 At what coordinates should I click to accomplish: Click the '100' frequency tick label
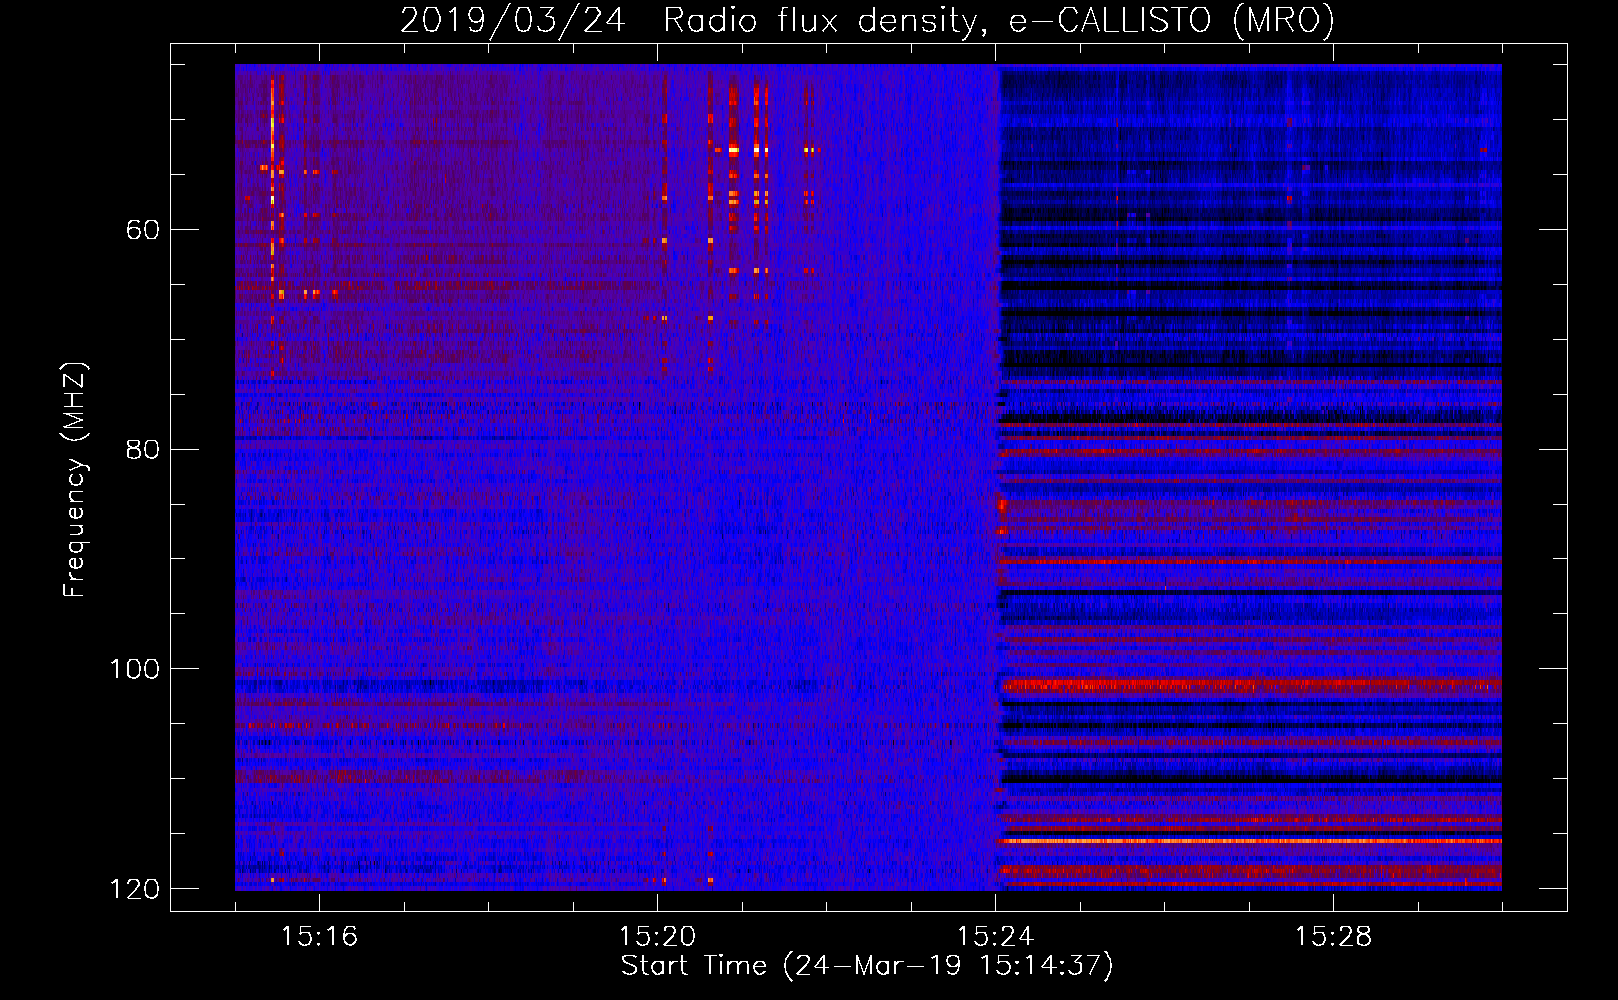(133, 669)
